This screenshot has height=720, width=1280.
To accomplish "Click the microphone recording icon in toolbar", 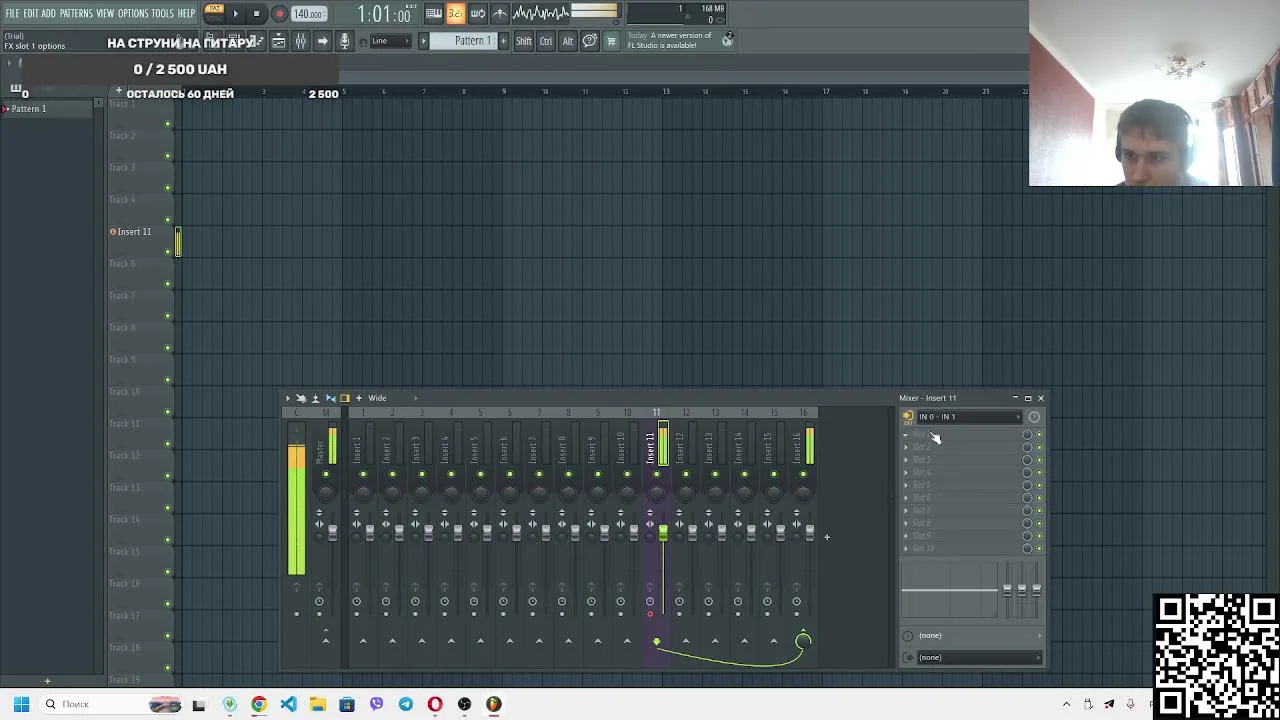I will 345,41.
